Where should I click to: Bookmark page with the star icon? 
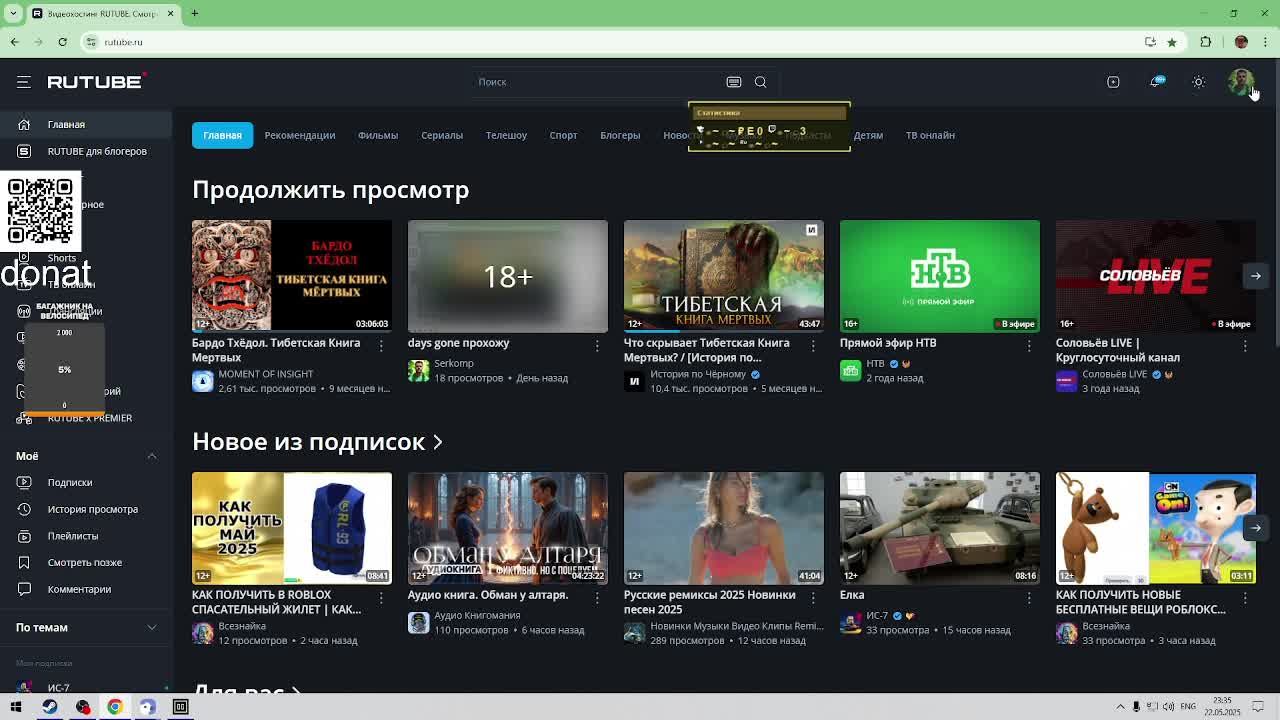pos(1172,42)
